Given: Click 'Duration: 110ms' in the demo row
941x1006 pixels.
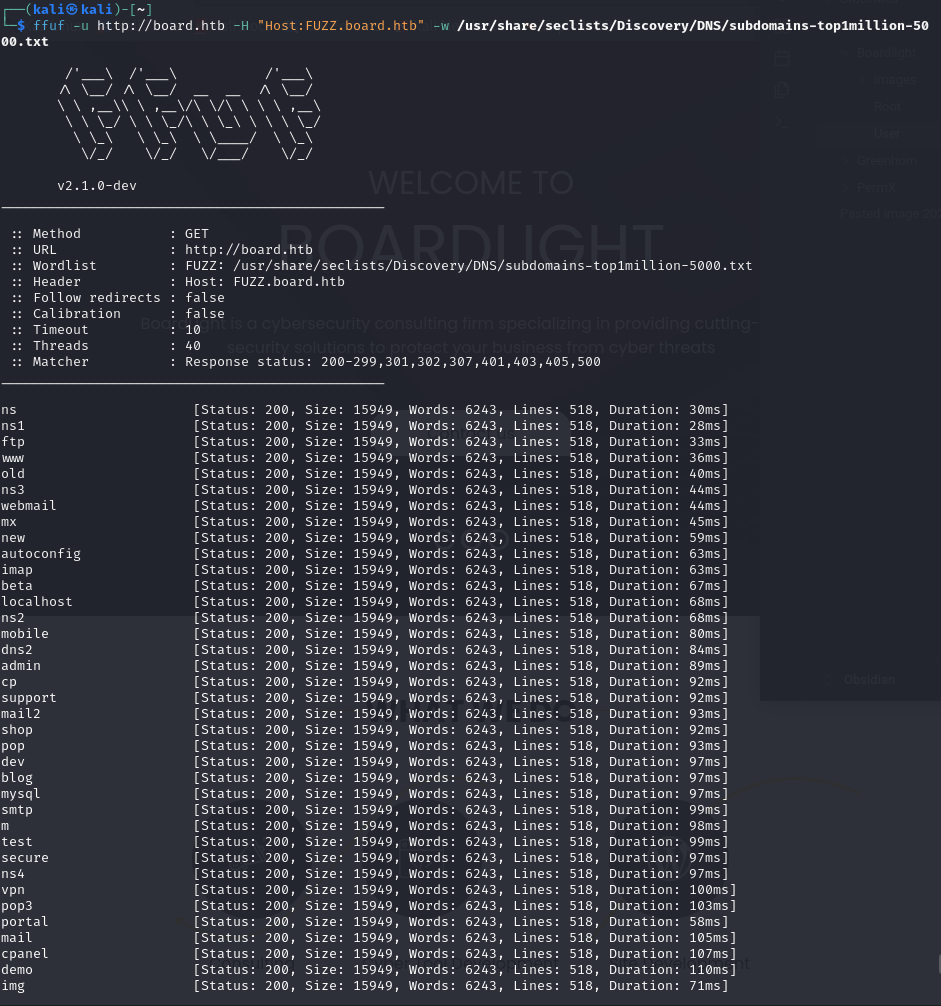Looking at the screenshot, I should click(668, 970).
